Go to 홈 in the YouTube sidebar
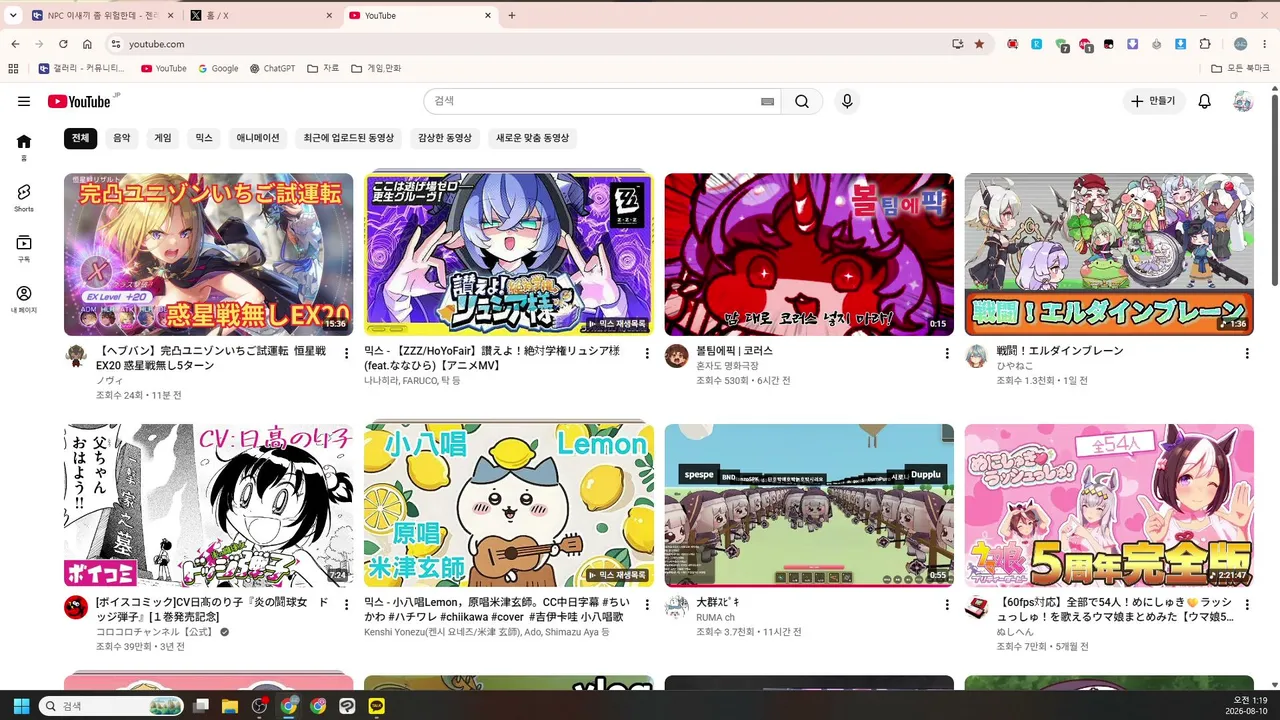Screen dimensions: 1280x720 (x=24, y=146)
